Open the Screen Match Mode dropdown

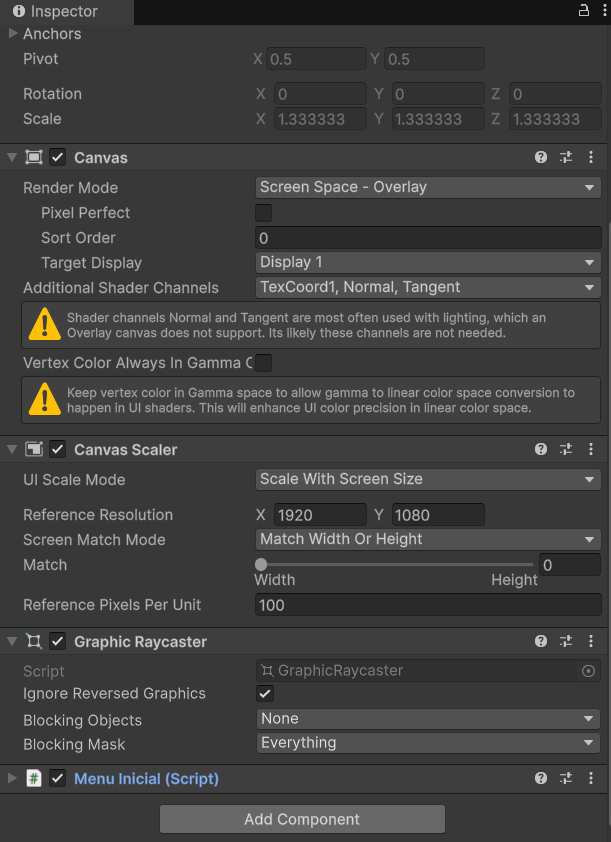pos(428,539)
